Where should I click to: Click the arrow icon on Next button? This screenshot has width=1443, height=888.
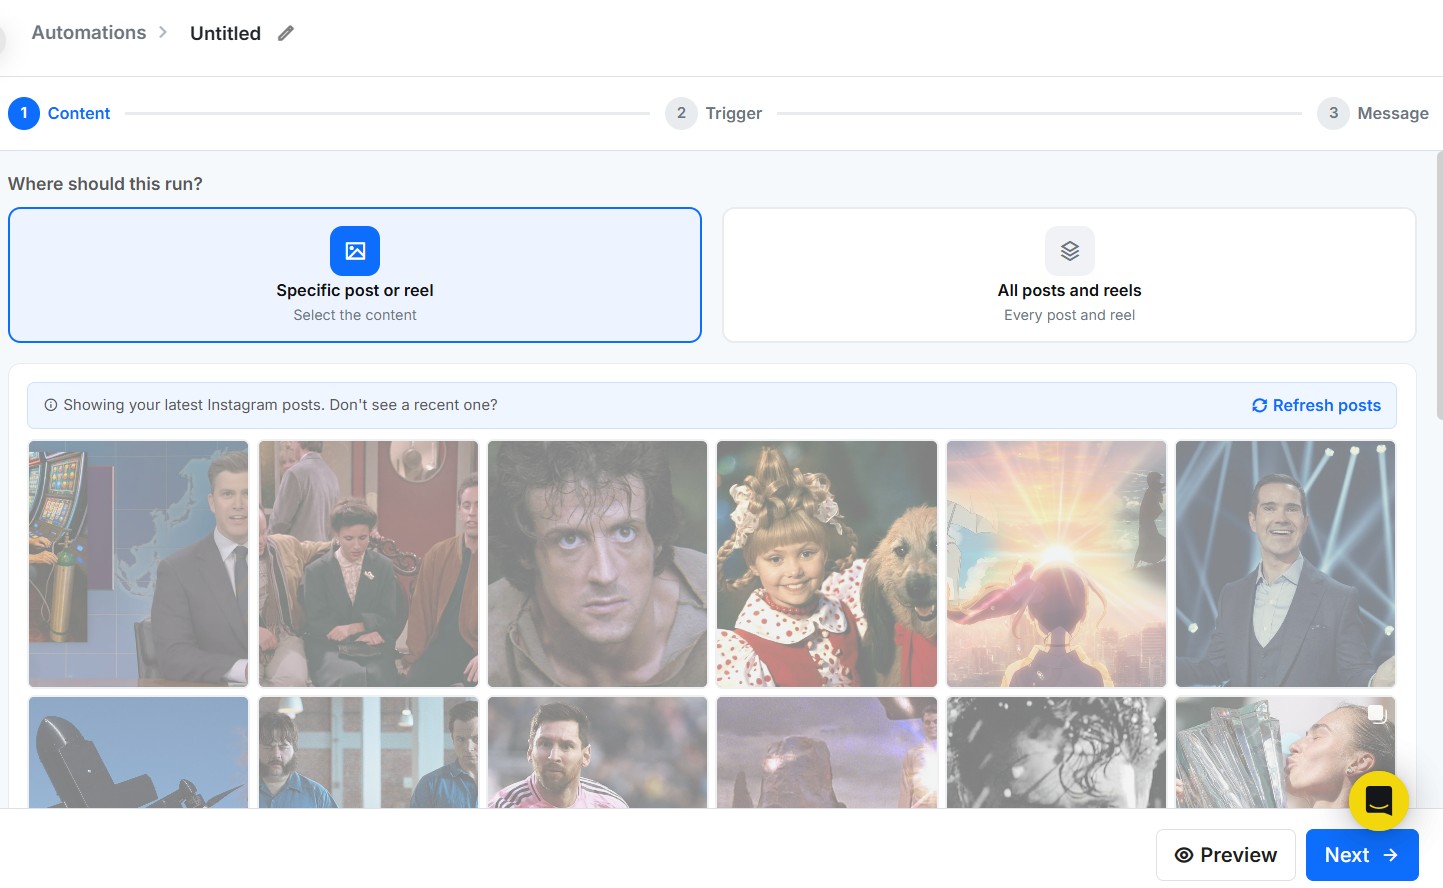(1390, 855)
